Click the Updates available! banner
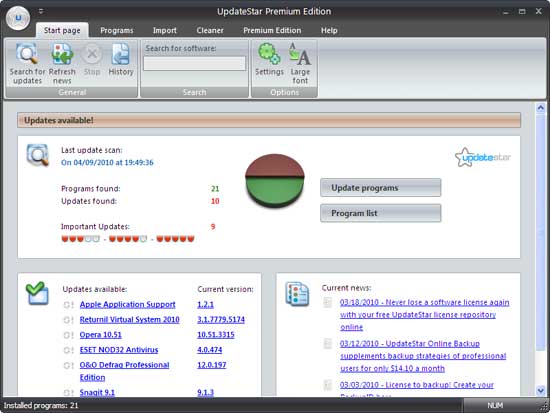This screenshot has height=413, width=550. (x=269, y=120)
